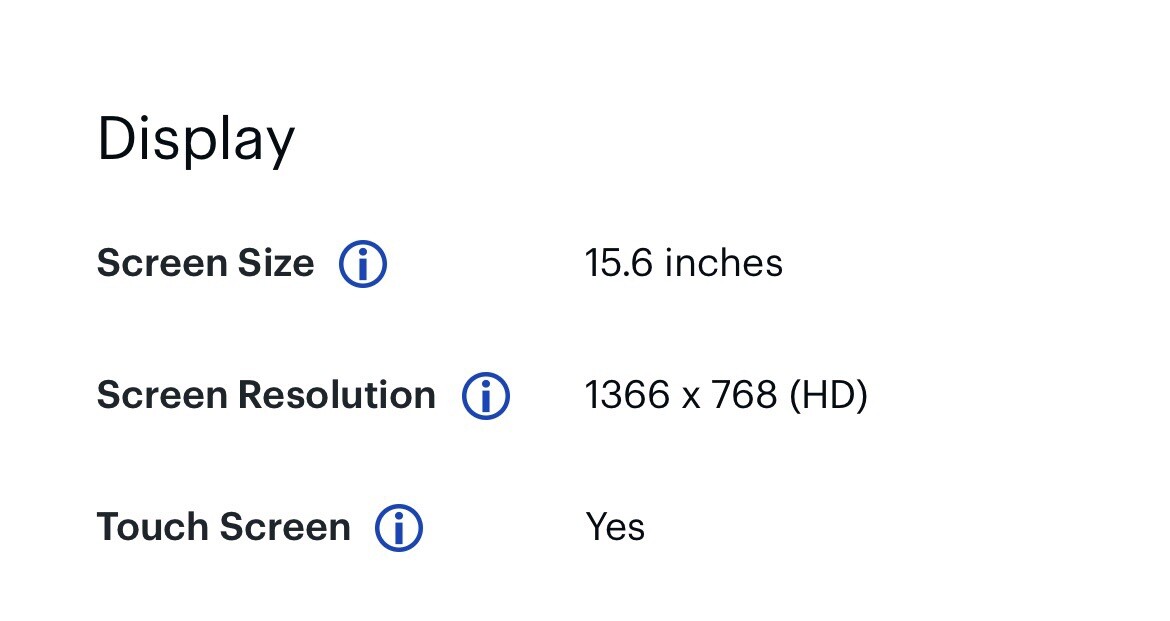Click the (HD) text in resolution value

[x=829, y=395]
